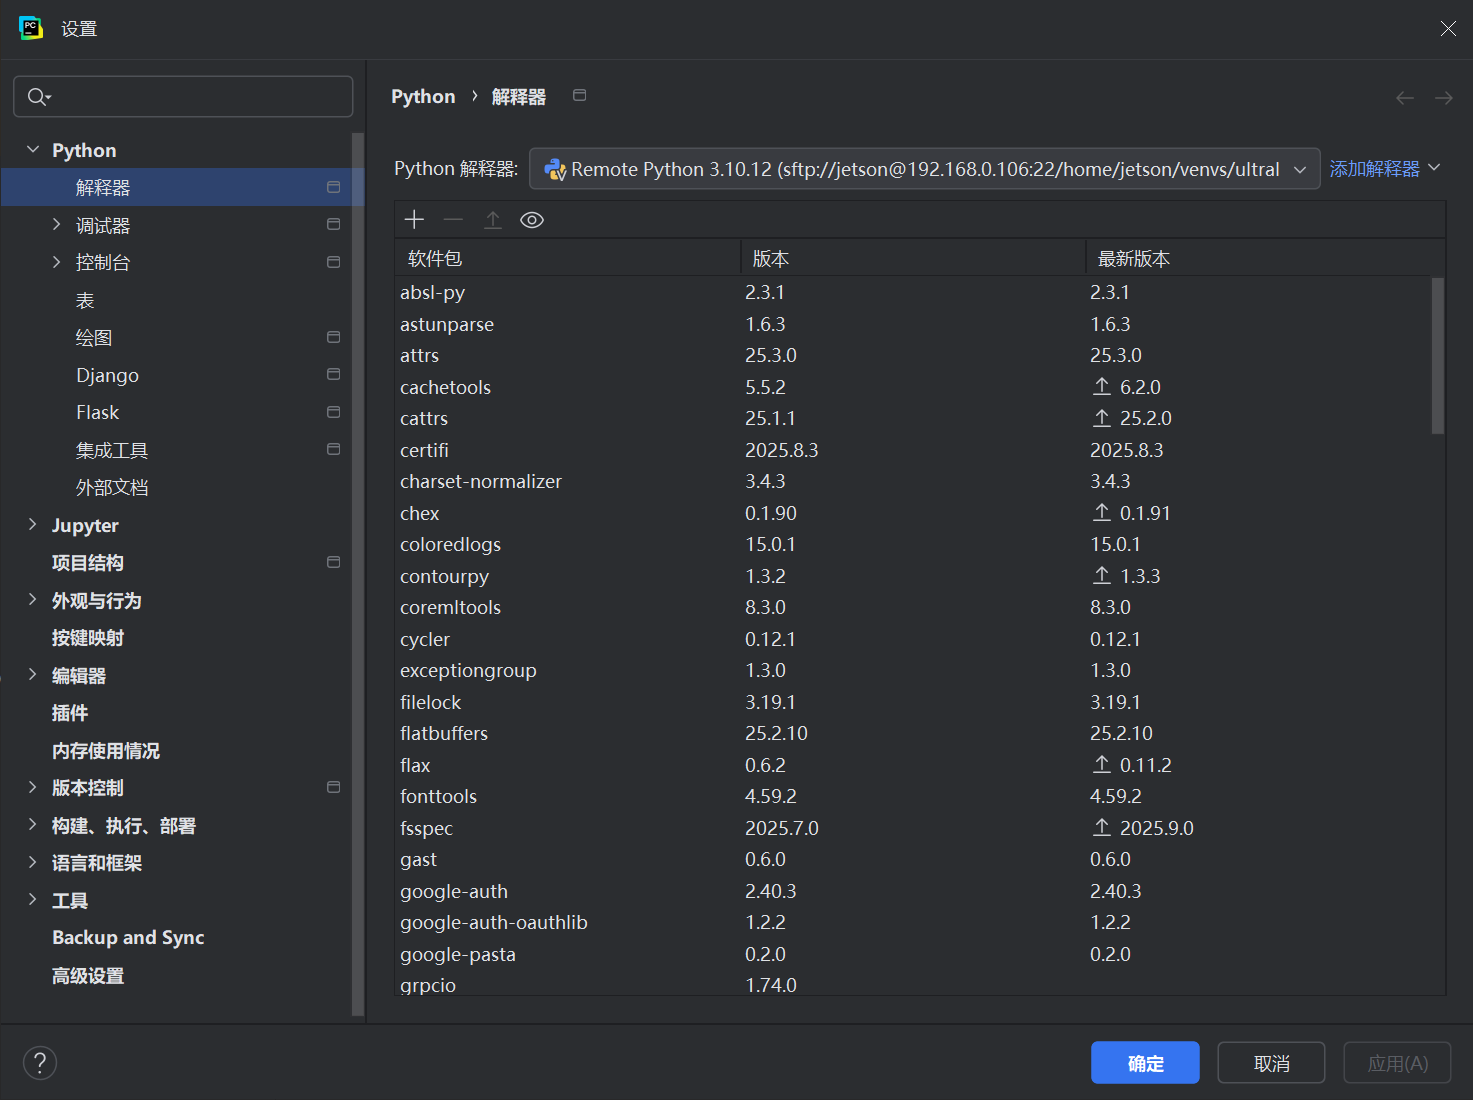Image resolution: width=1473 pixels, height=1100 pixels.
Task: Click the project-level icon beside breadcrumb 解释器
Action: click(579, 95)
